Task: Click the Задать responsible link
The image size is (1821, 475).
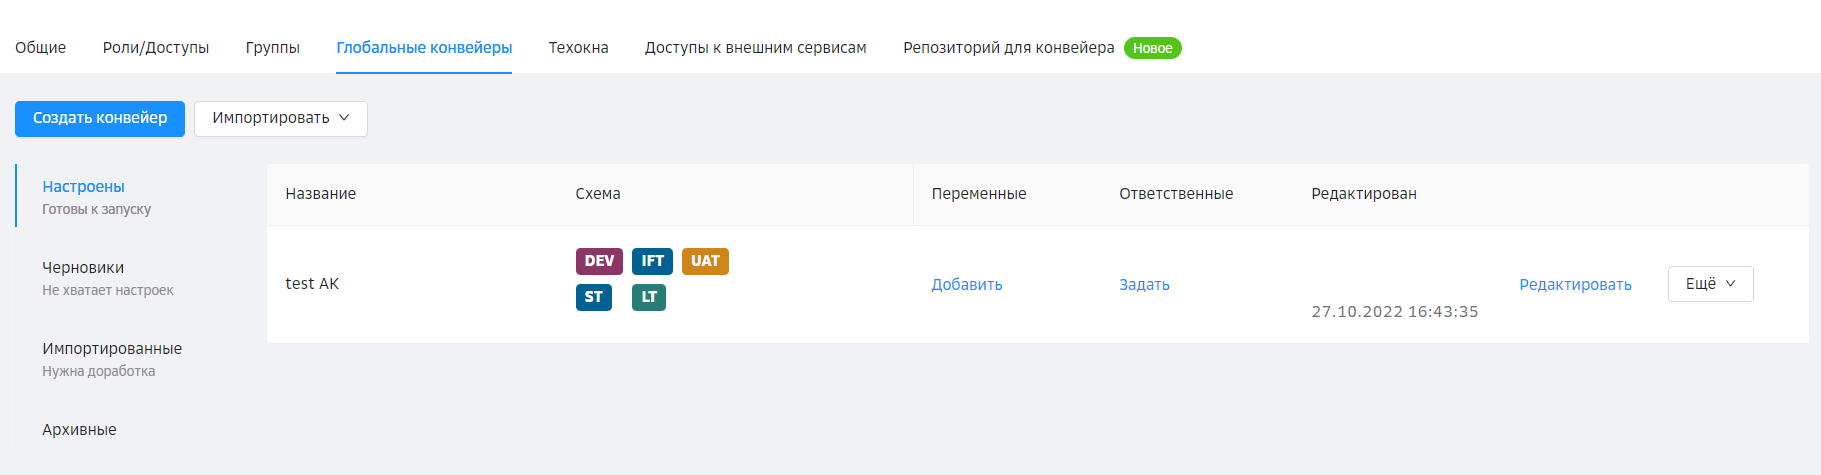Action: (x=1144, y=285)
